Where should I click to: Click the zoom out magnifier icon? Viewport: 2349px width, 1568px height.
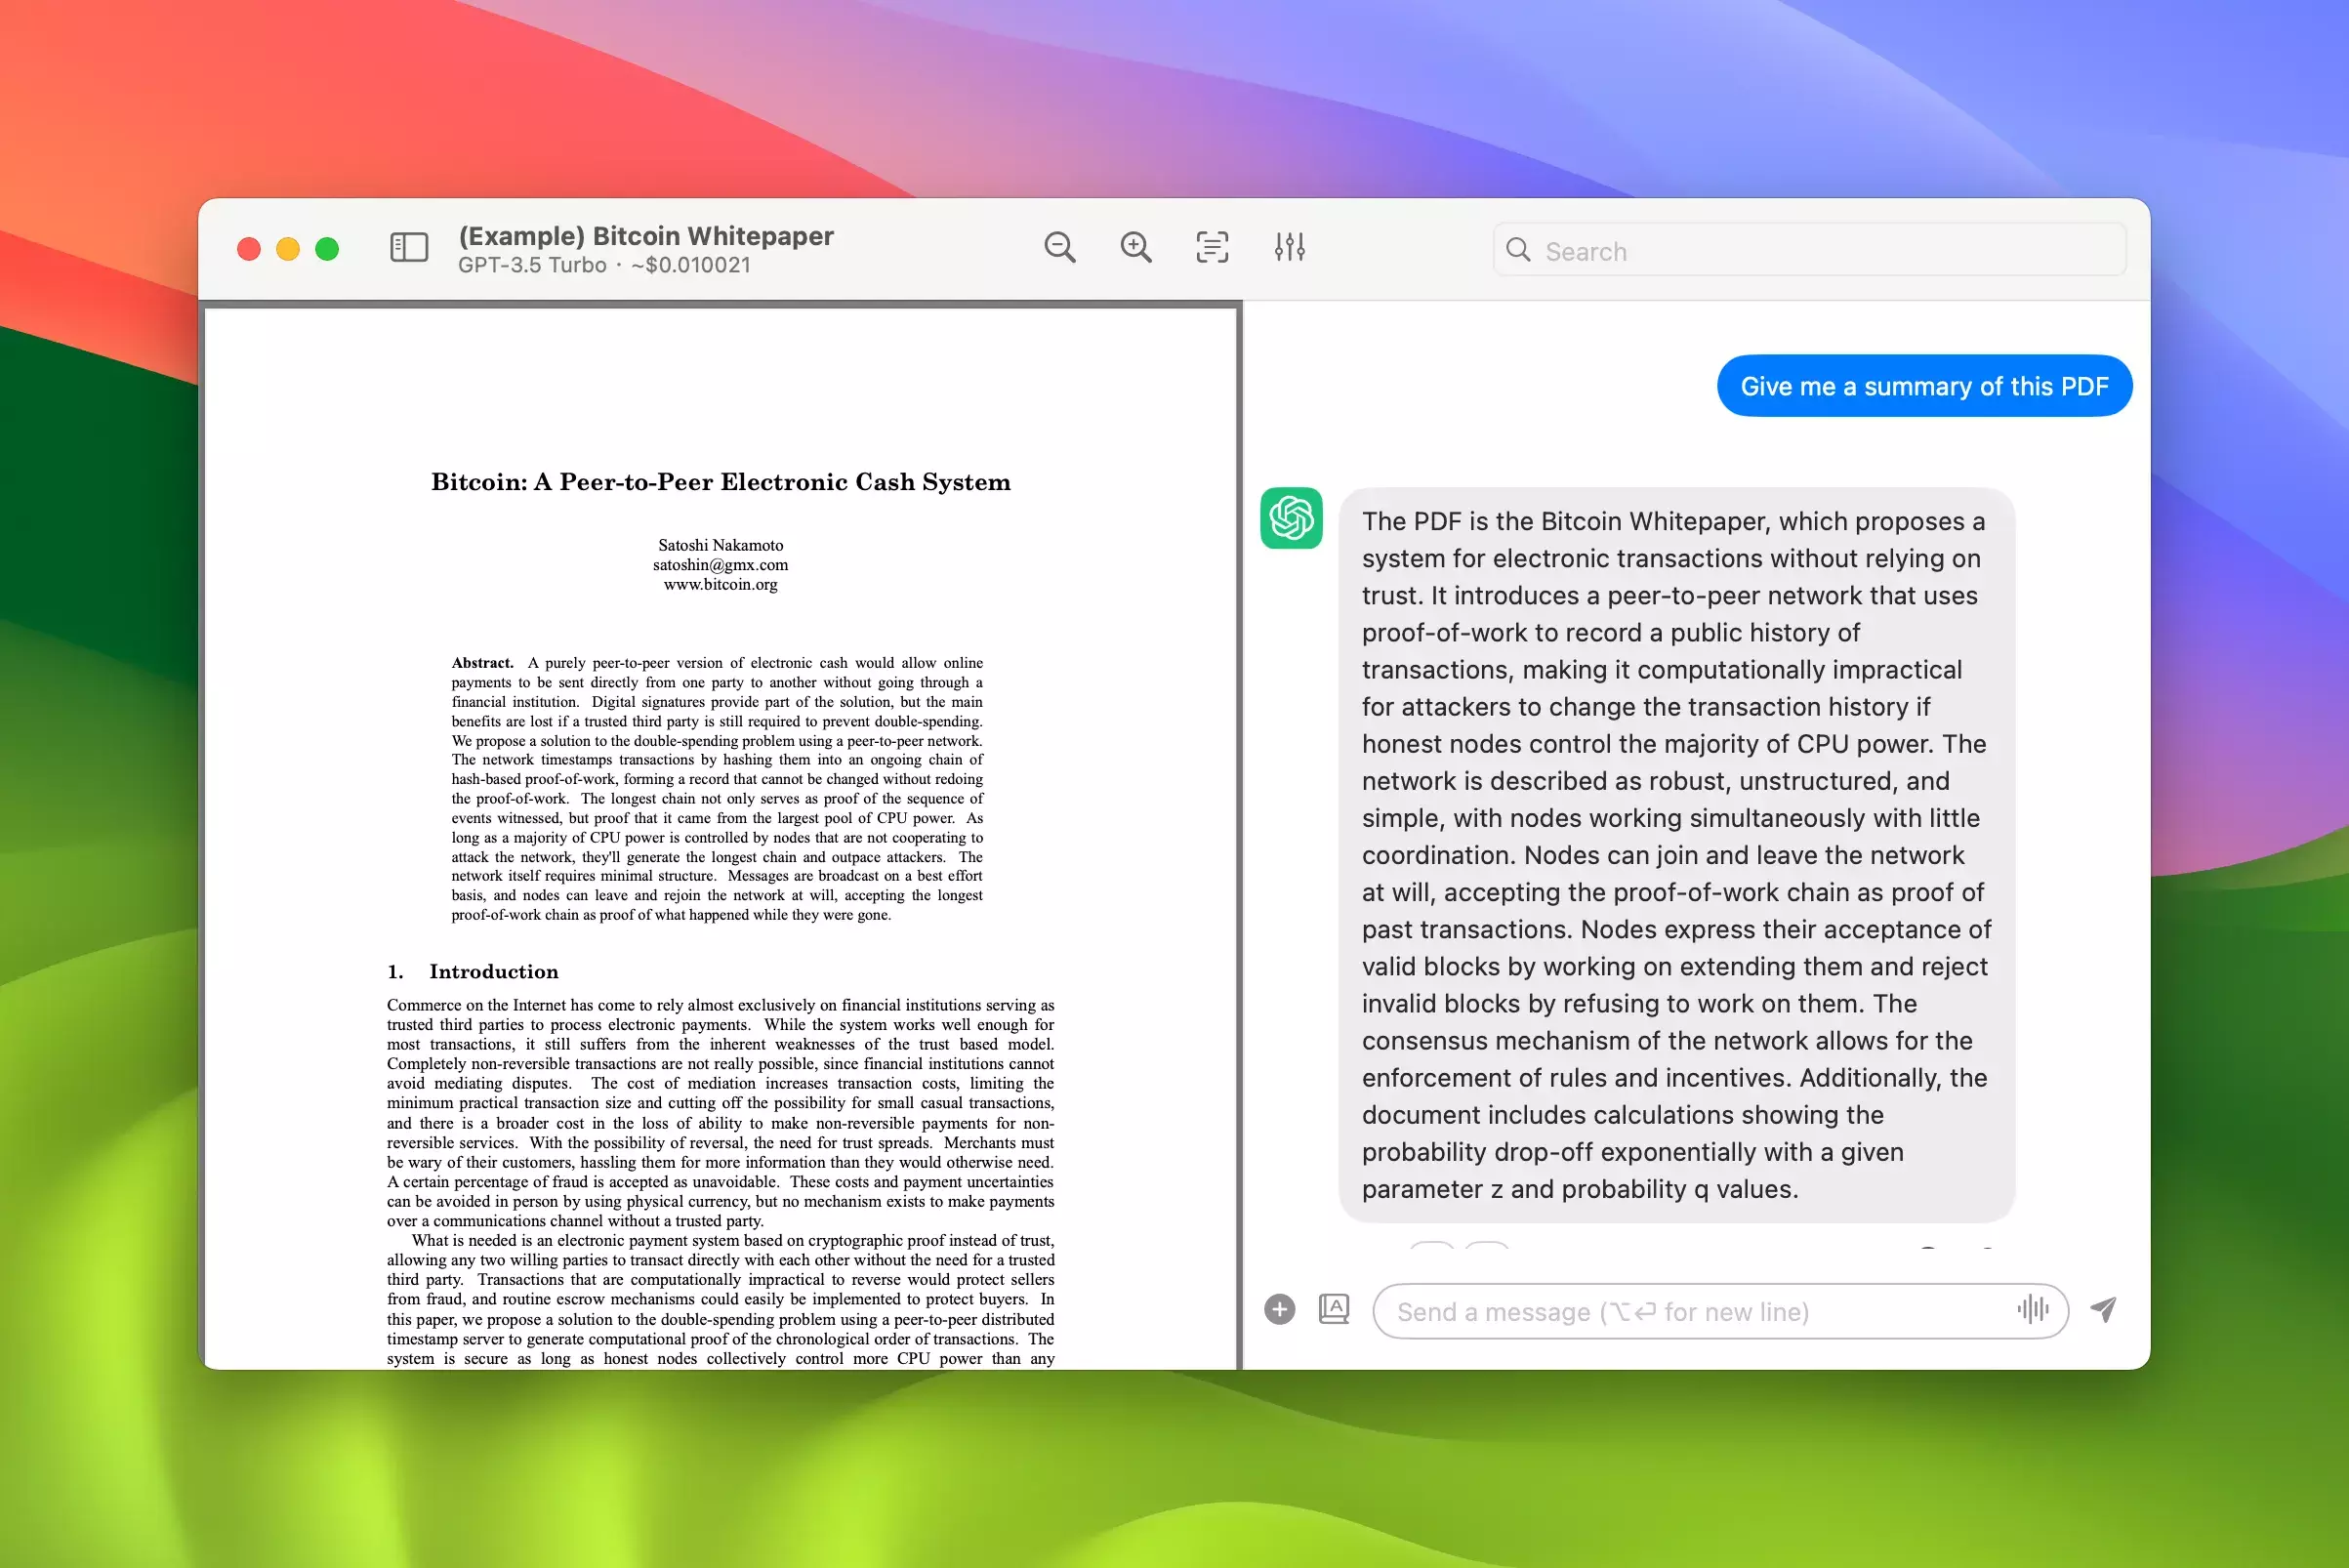point(1059,247)
